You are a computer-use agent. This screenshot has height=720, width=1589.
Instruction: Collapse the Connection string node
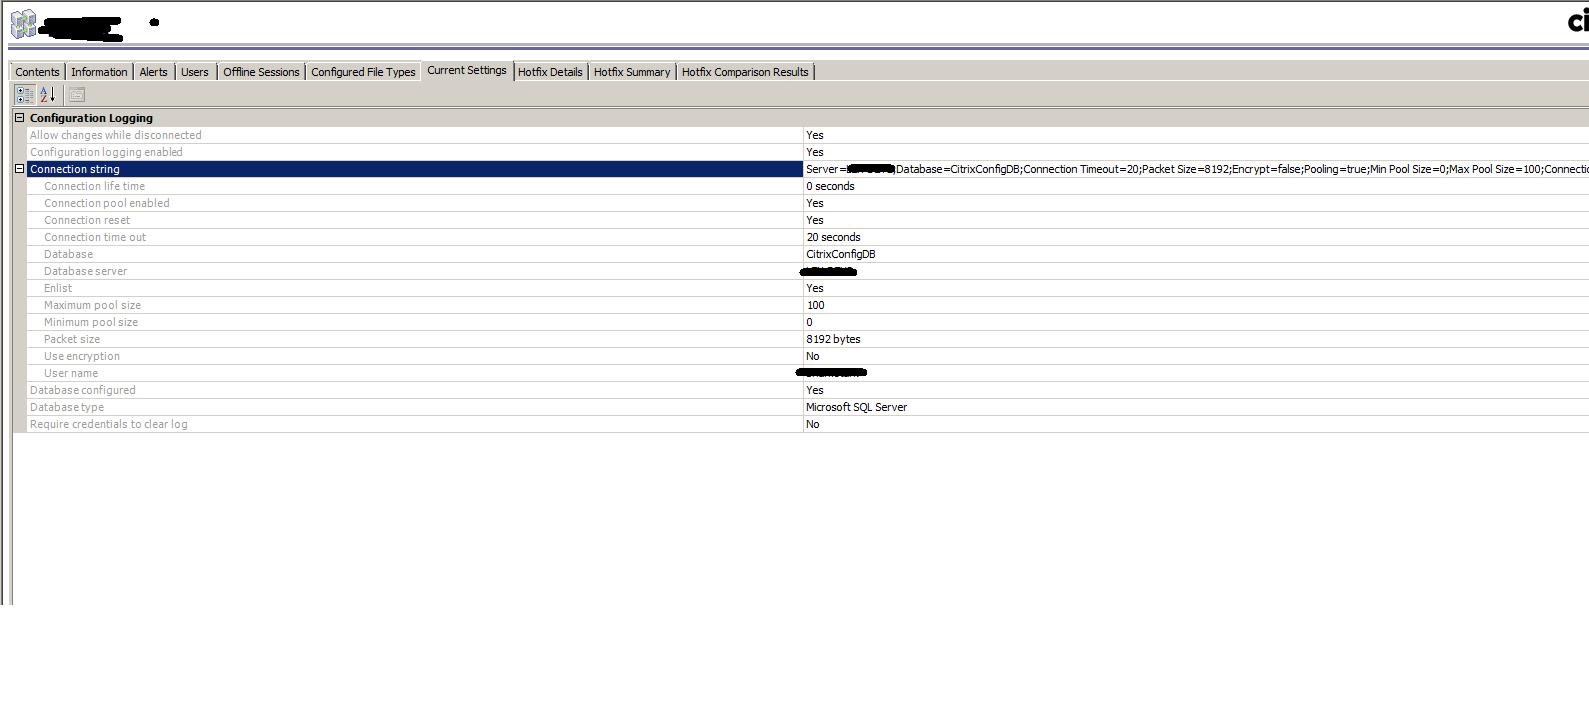[x=19, y=169]
